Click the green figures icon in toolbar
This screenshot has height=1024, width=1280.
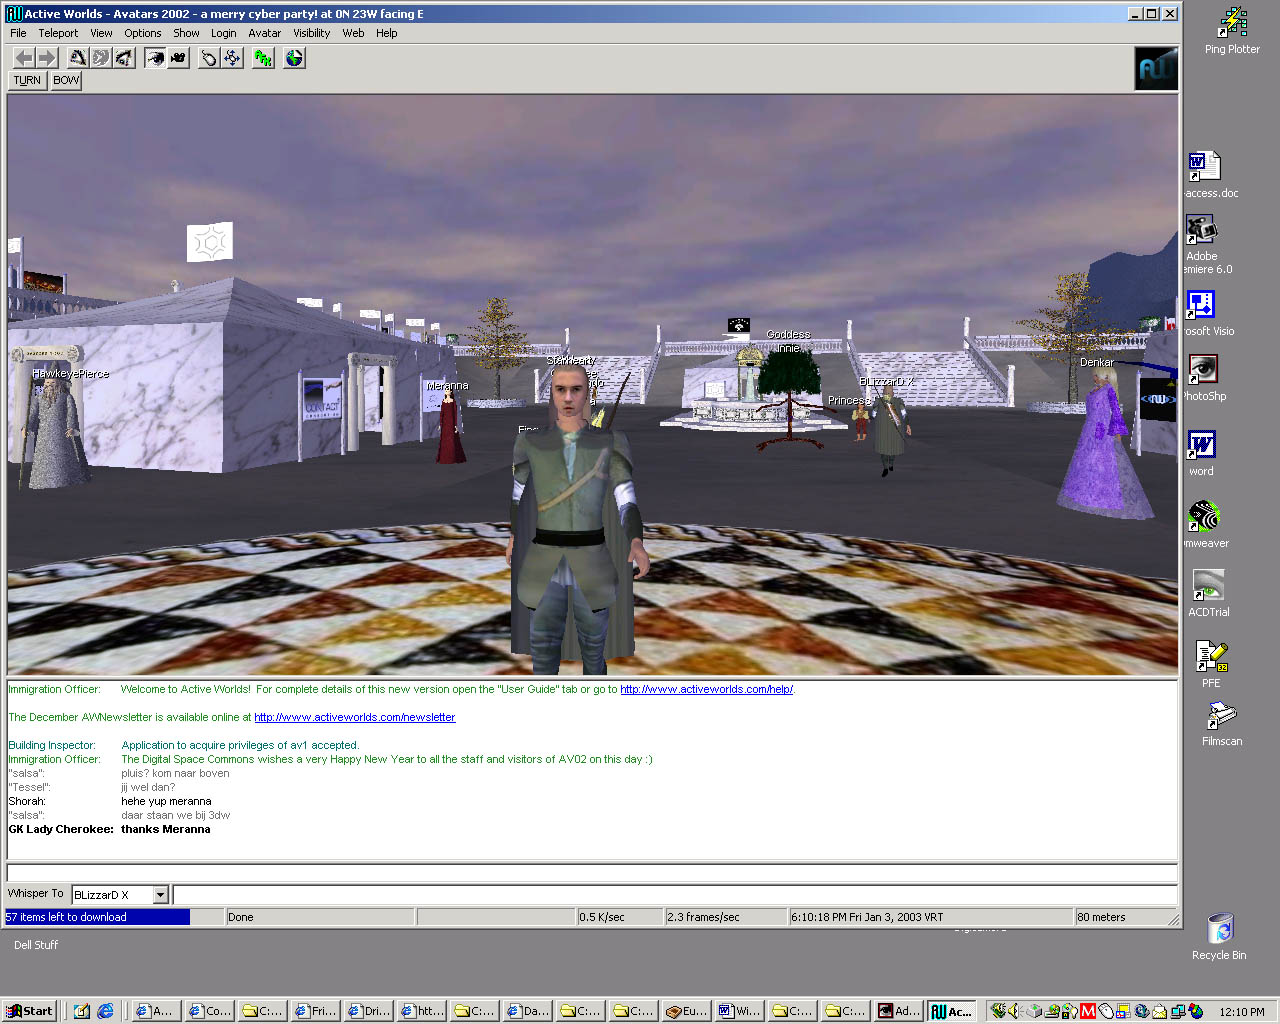coord(263,58)
